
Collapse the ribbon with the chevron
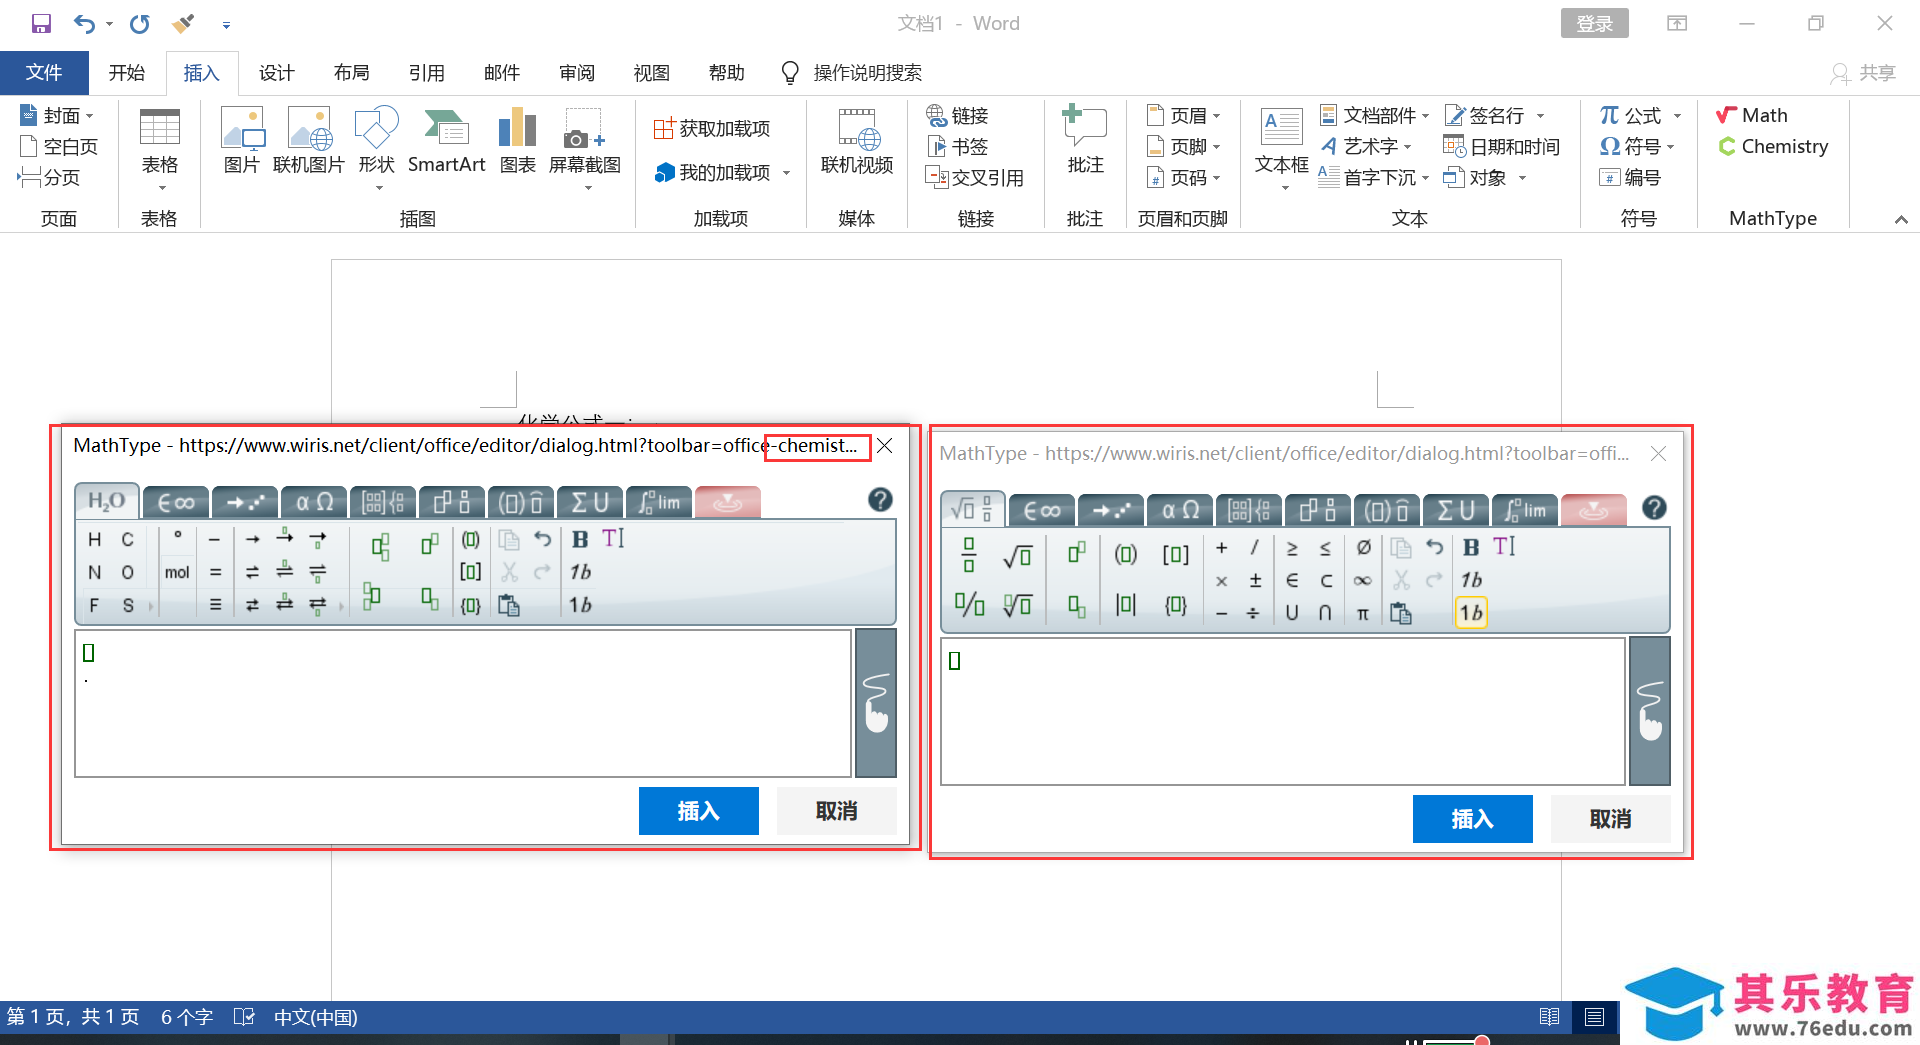(x=1901, y=219)
